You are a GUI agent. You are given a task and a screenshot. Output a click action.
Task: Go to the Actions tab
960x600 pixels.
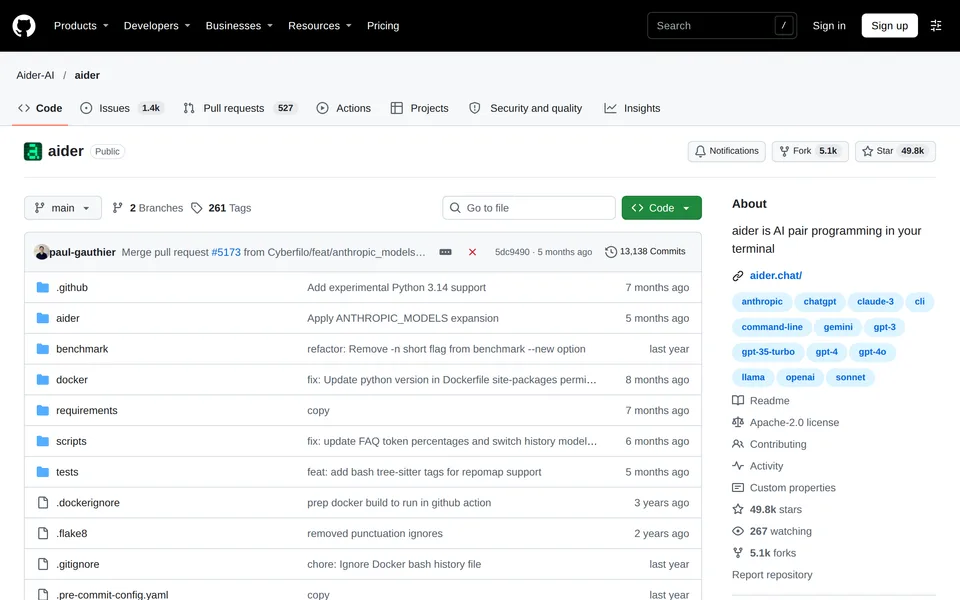(343, 108)
